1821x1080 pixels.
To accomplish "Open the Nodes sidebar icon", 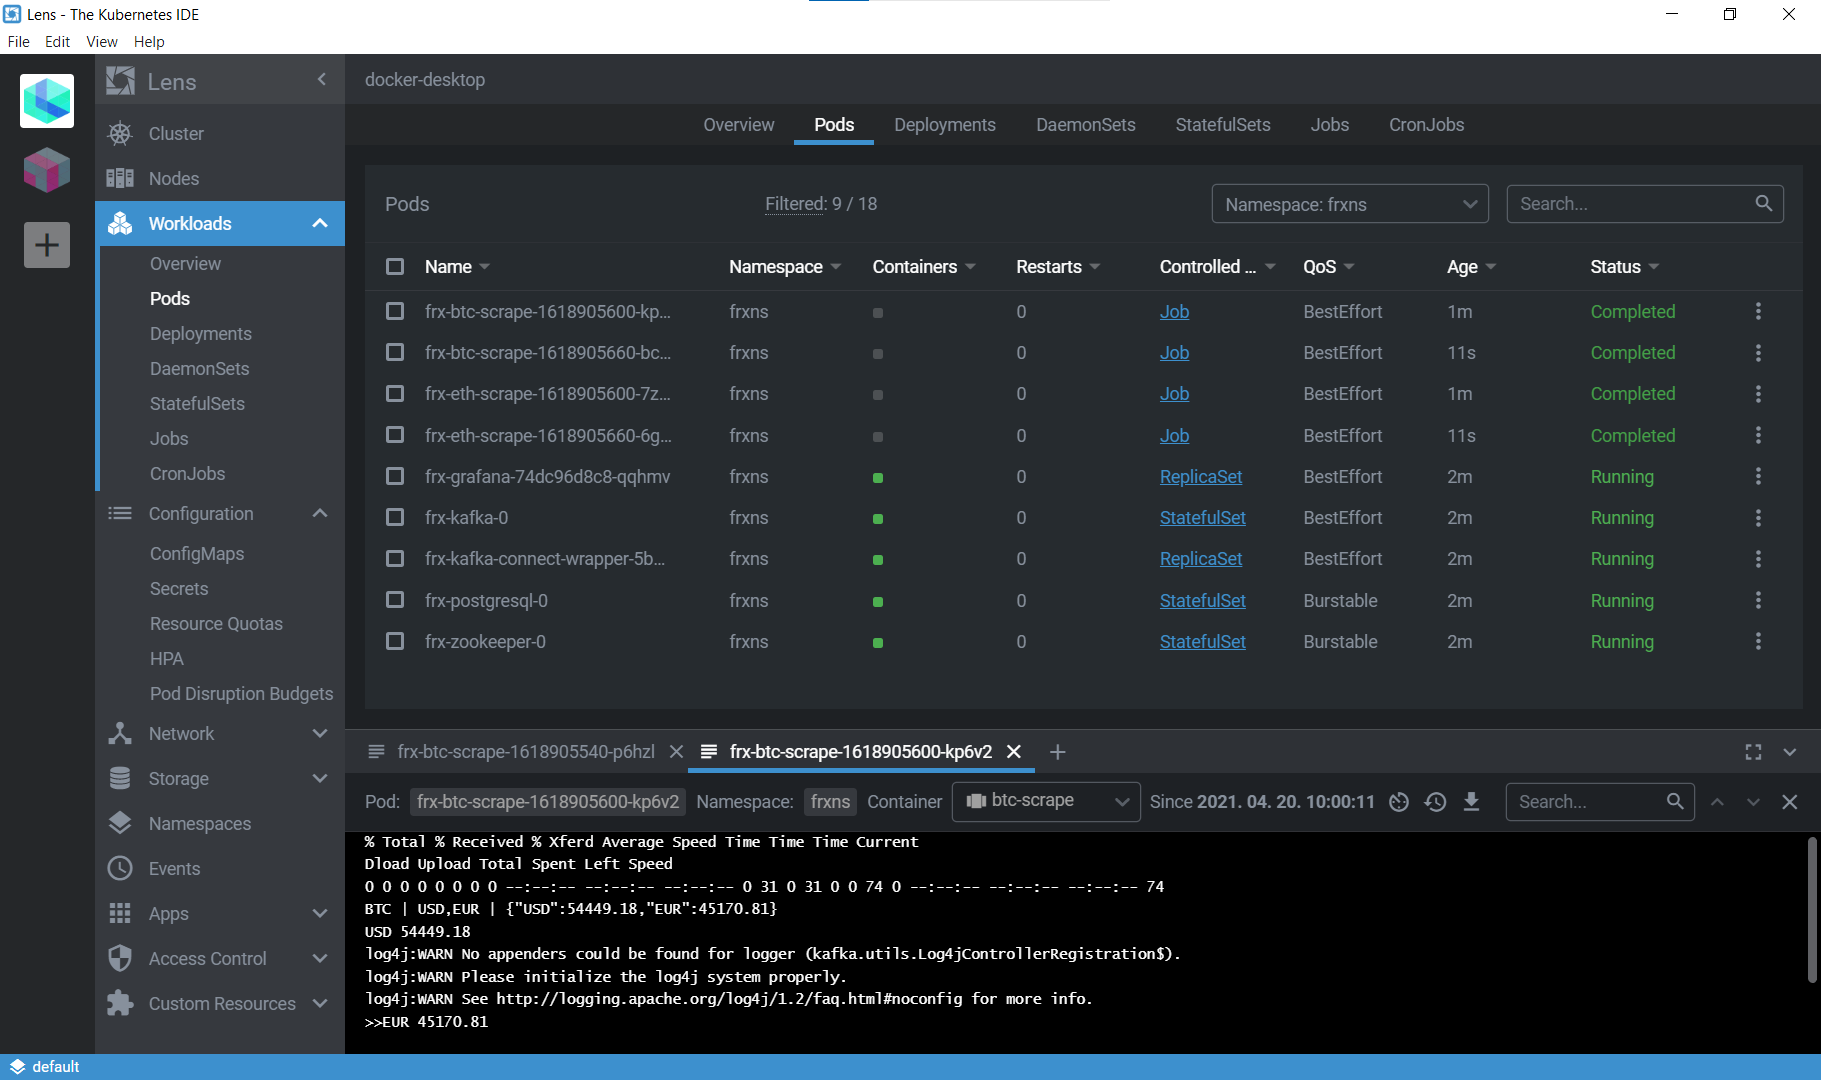I will point(120,178).
